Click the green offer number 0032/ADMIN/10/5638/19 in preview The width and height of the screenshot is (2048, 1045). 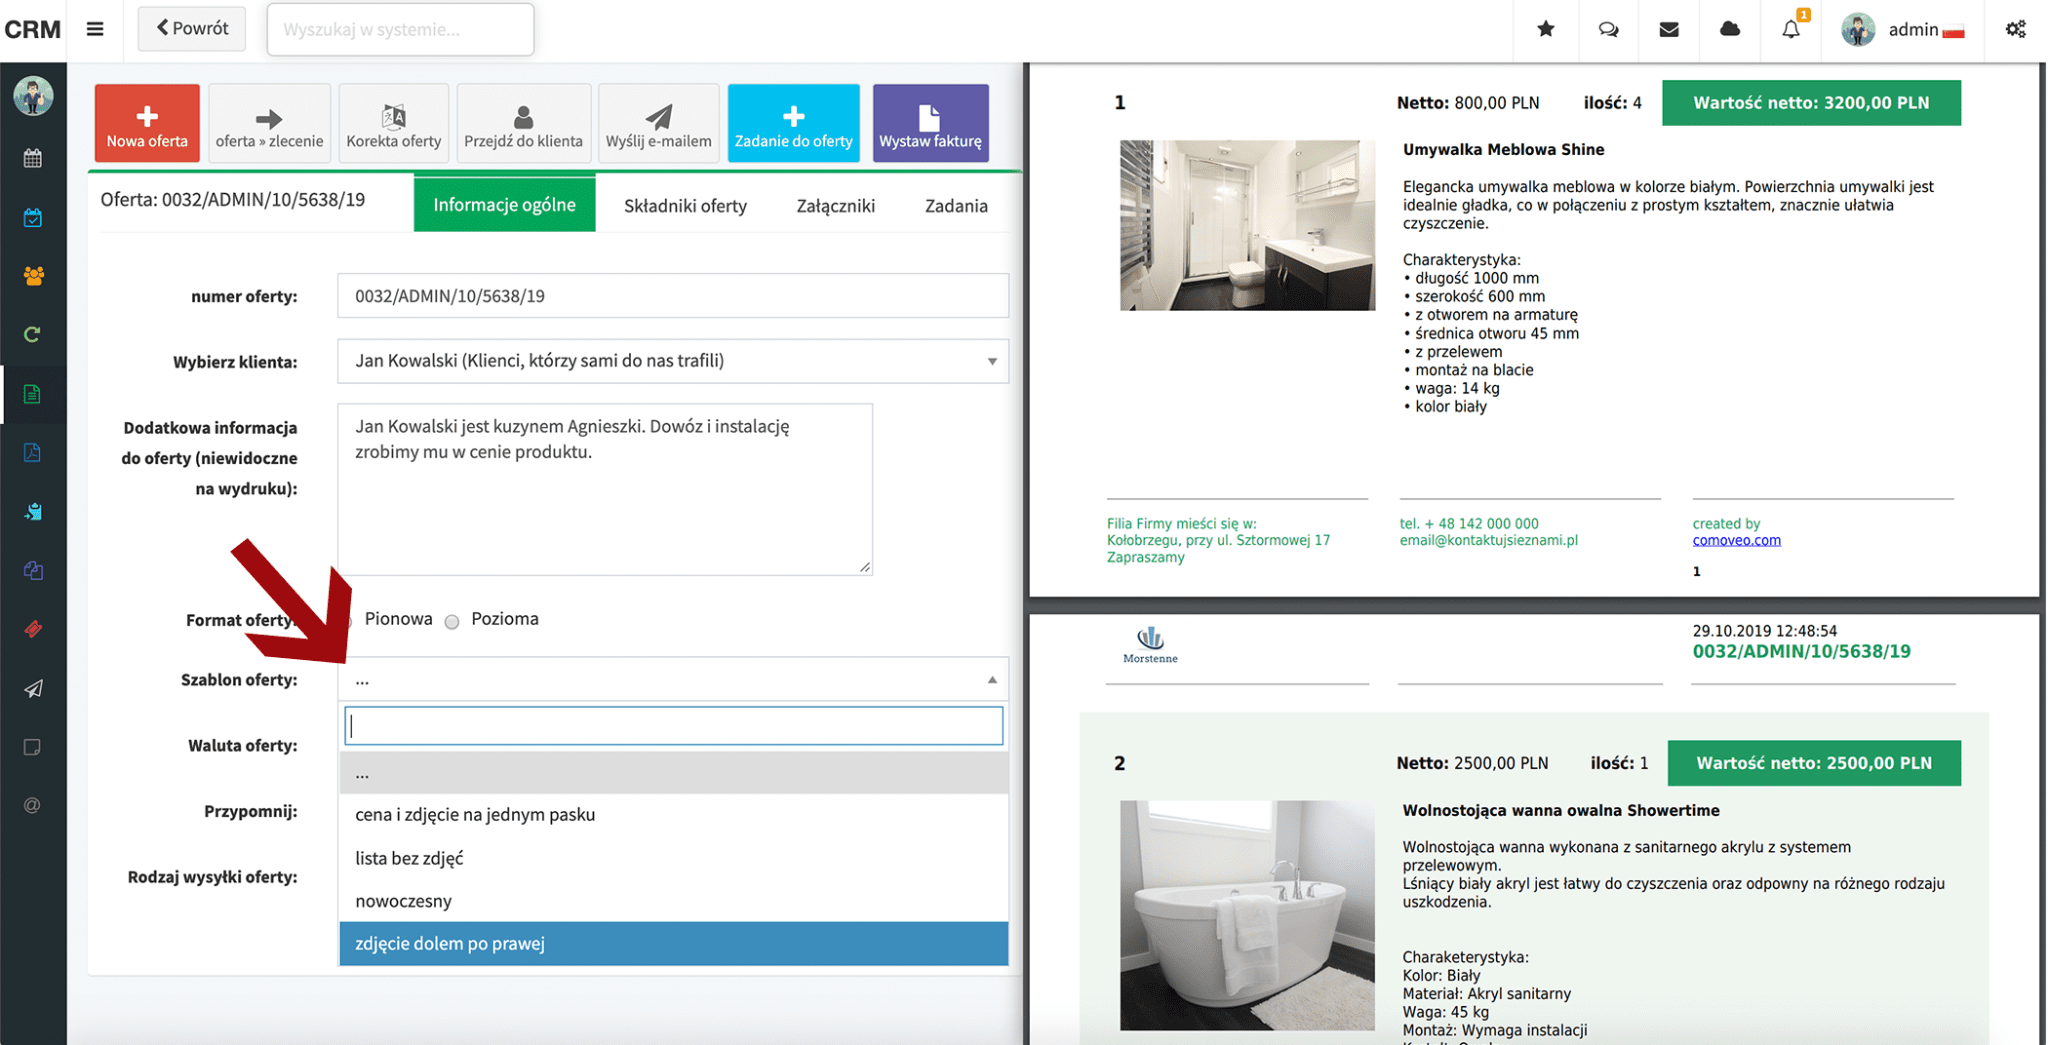coord(1801,652)
